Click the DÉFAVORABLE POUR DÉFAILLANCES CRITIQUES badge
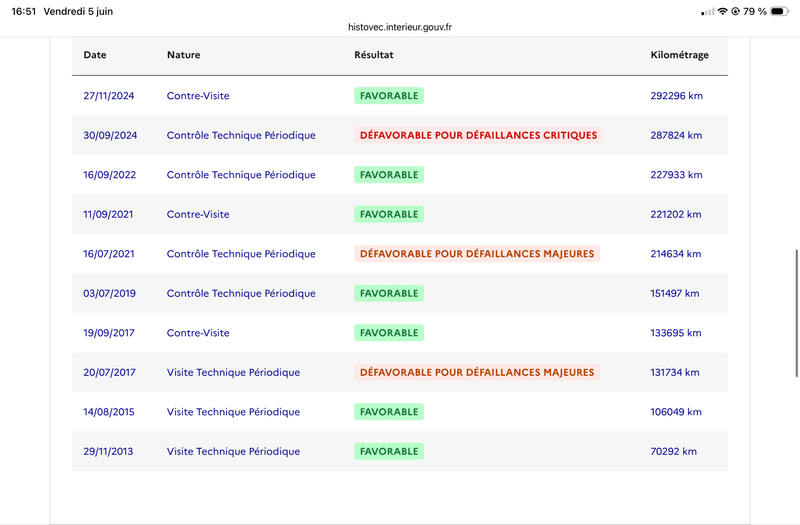The width and height of the screenshot is (800, 525). pos(478,135)
